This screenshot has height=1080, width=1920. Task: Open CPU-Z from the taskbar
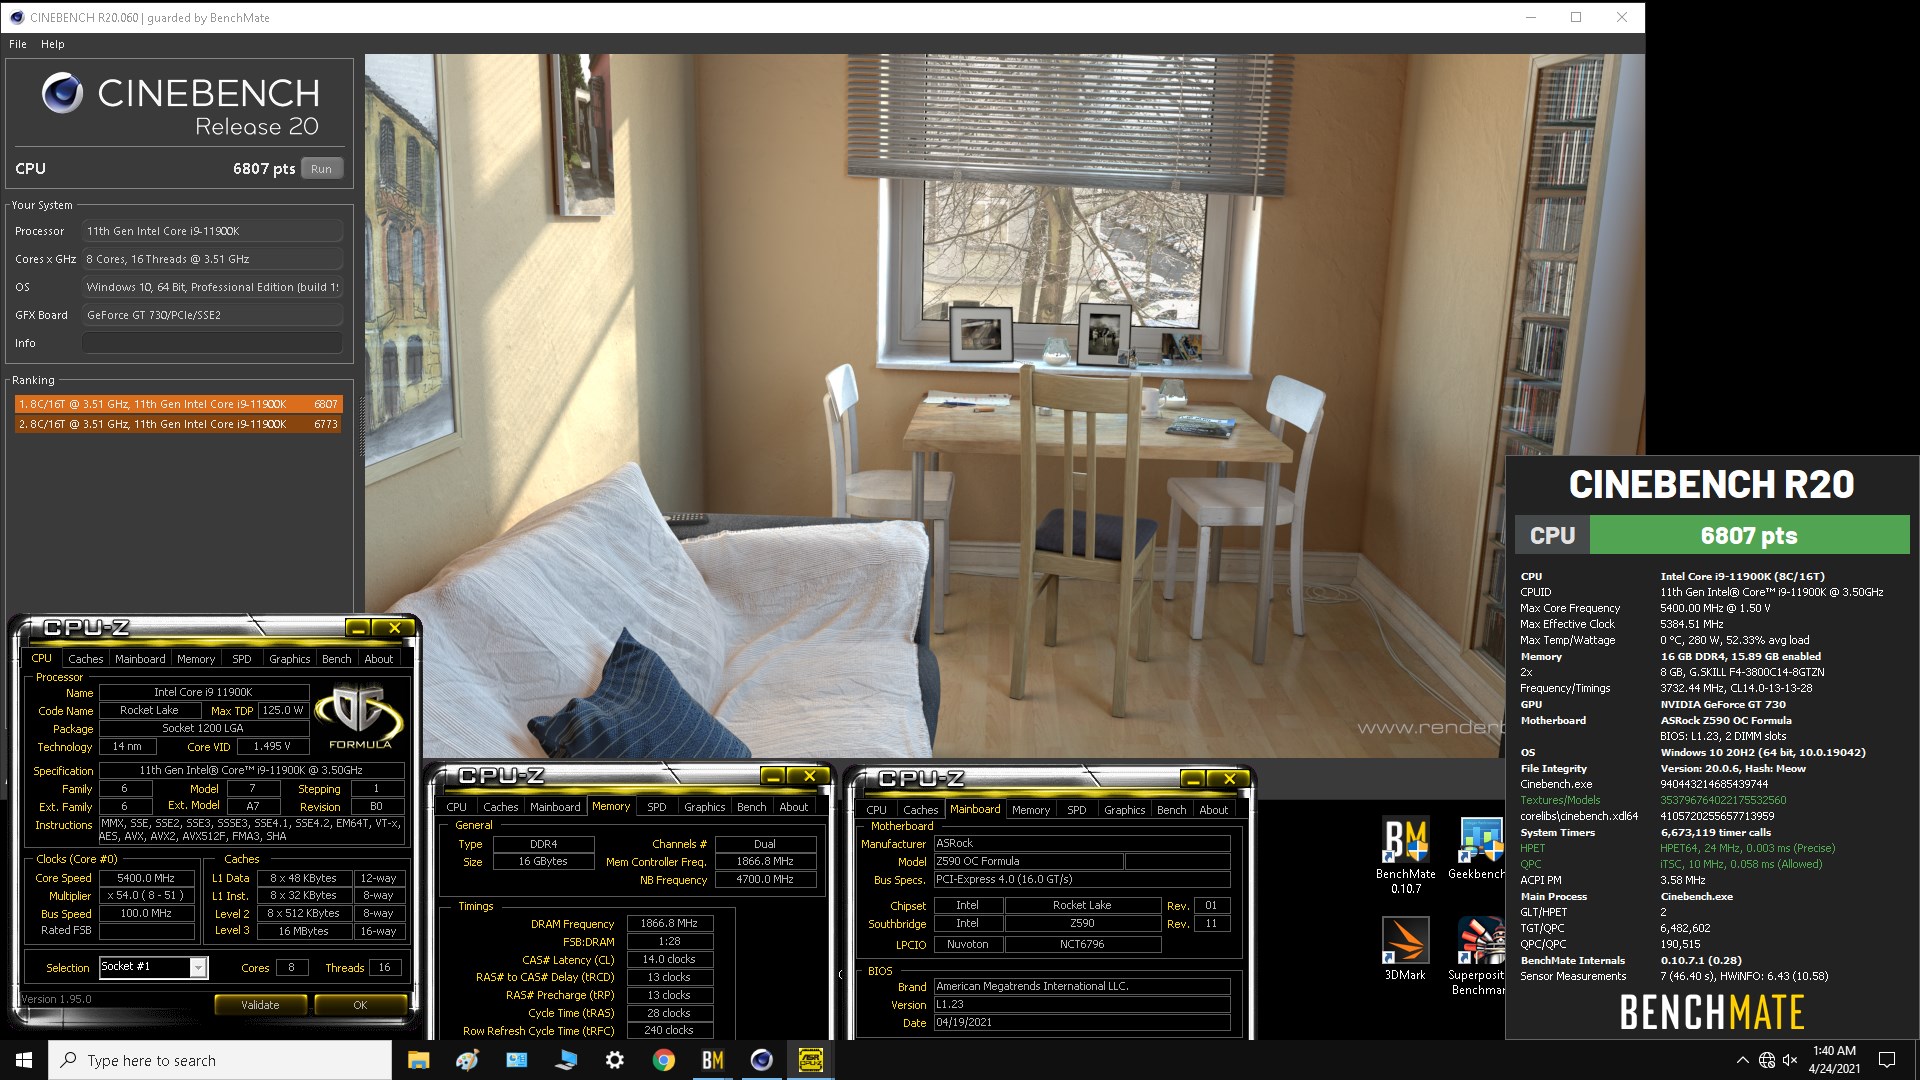[811, 1060]
